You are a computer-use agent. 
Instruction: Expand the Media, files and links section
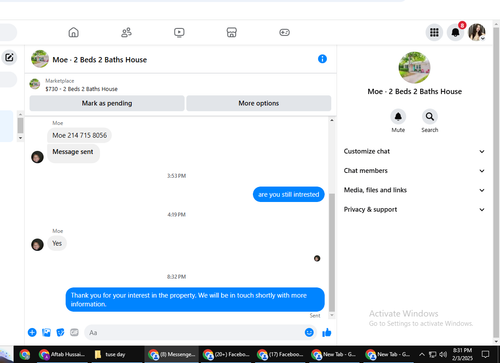(414, 190)
